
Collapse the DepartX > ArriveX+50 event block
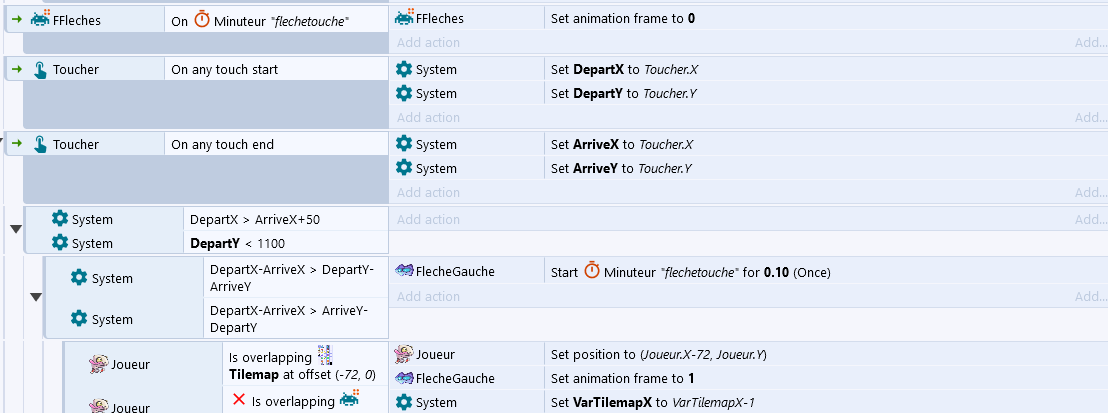click(x=16, y=229)
